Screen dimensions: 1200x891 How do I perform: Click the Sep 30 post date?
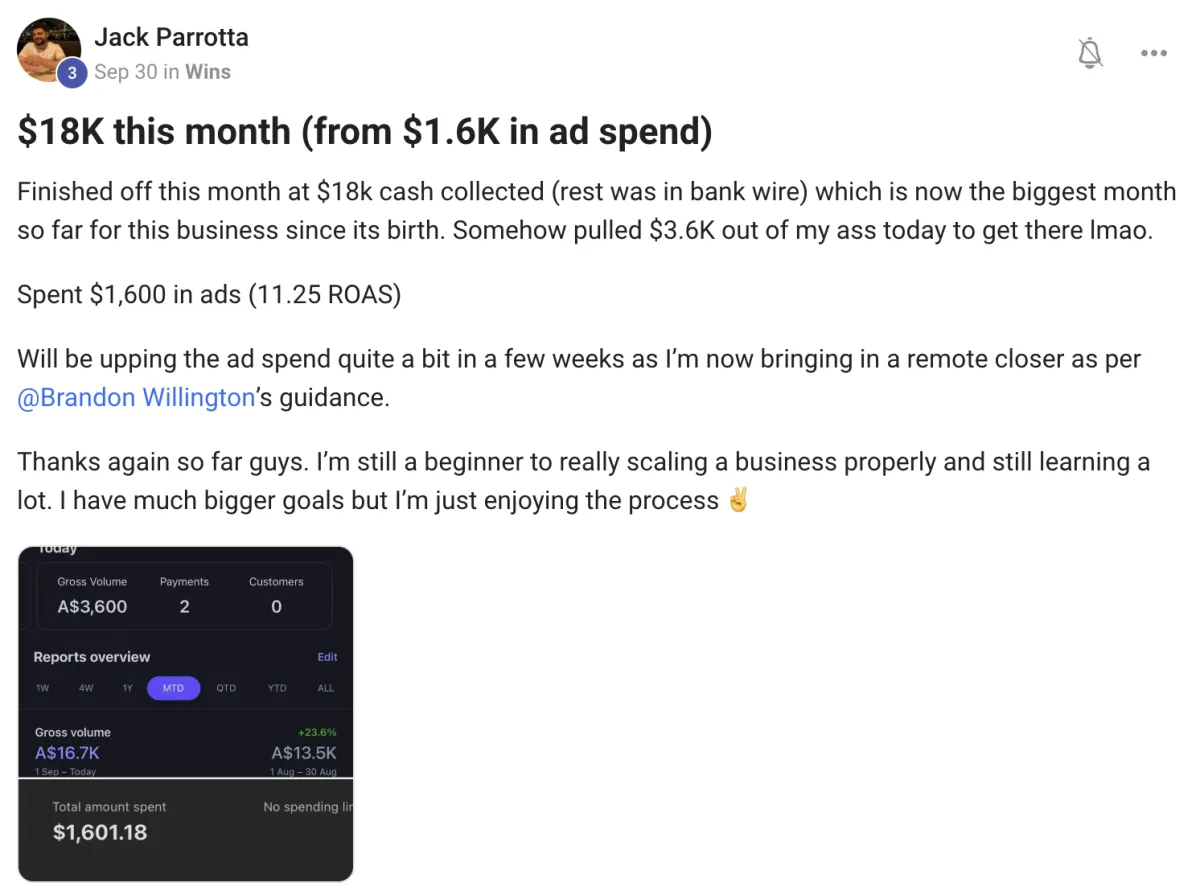(125, 72)
